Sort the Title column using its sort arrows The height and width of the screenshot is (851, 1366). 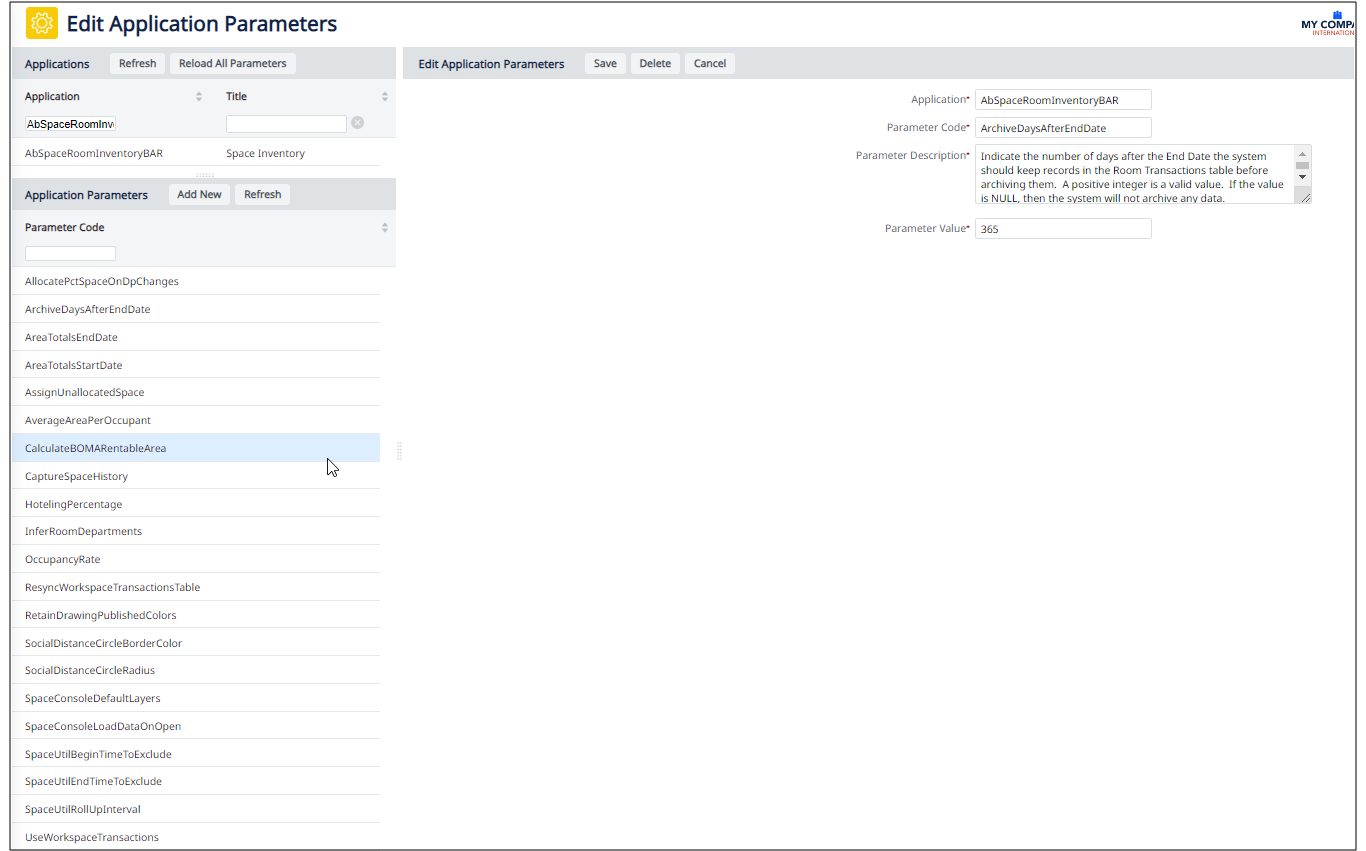coord(385,97)
